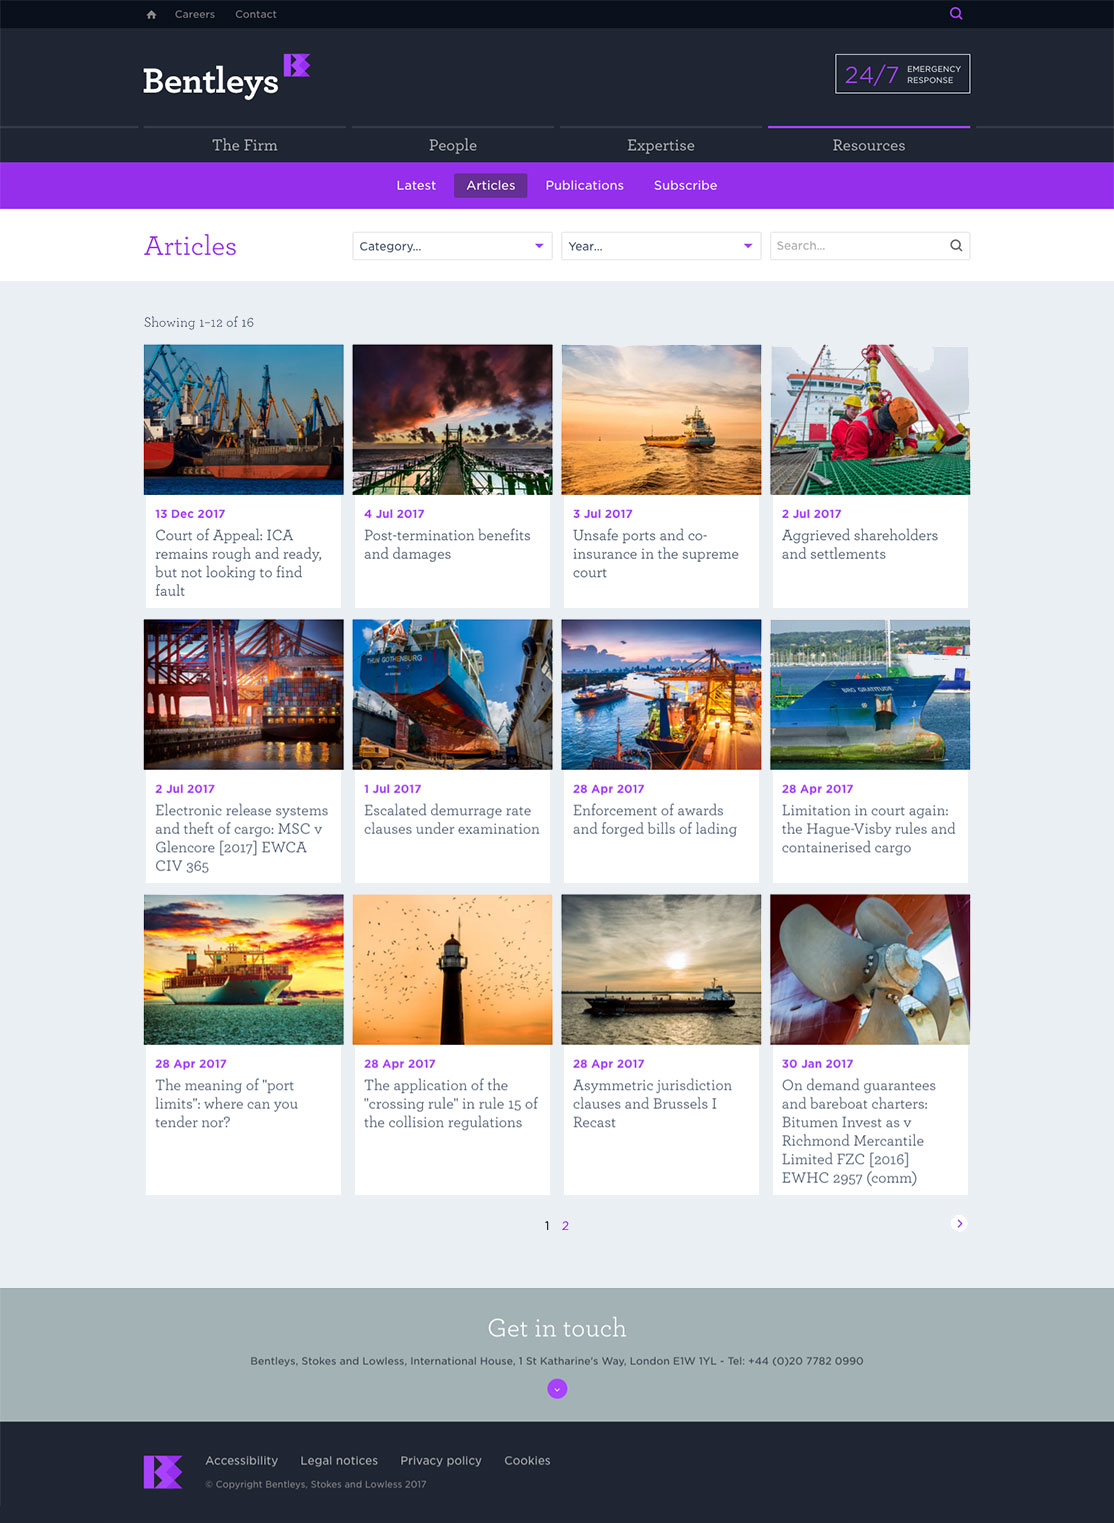The width and height of the screenshot is (1114, 1523).
Task: Open Legal notices in footer
Action: 339,1461
